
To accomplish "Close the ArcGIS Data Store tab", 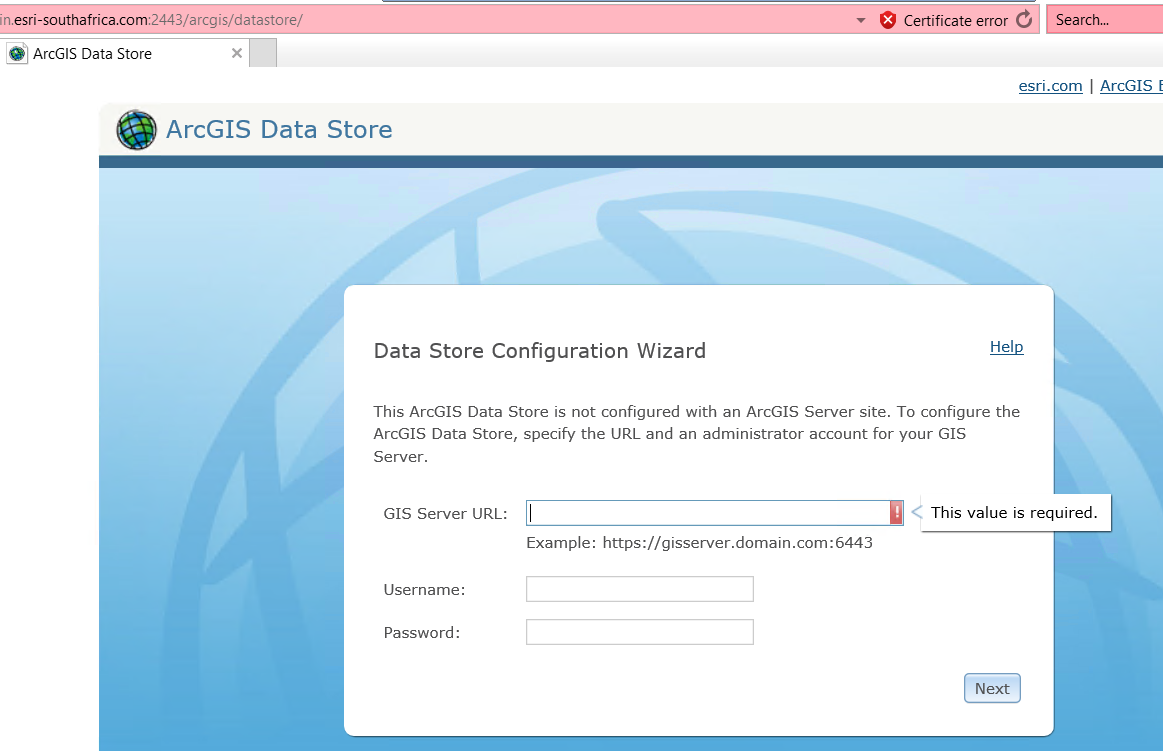I will pyautogui.click(x=237, y=53).
